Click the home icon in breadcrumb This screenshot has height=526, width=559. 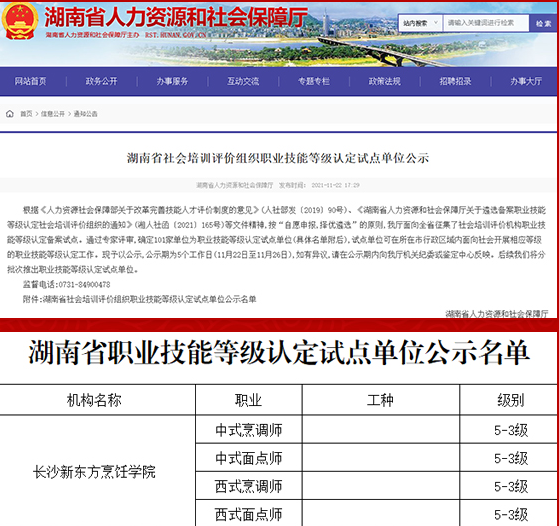pyautogui.click(x=10, y=114)
